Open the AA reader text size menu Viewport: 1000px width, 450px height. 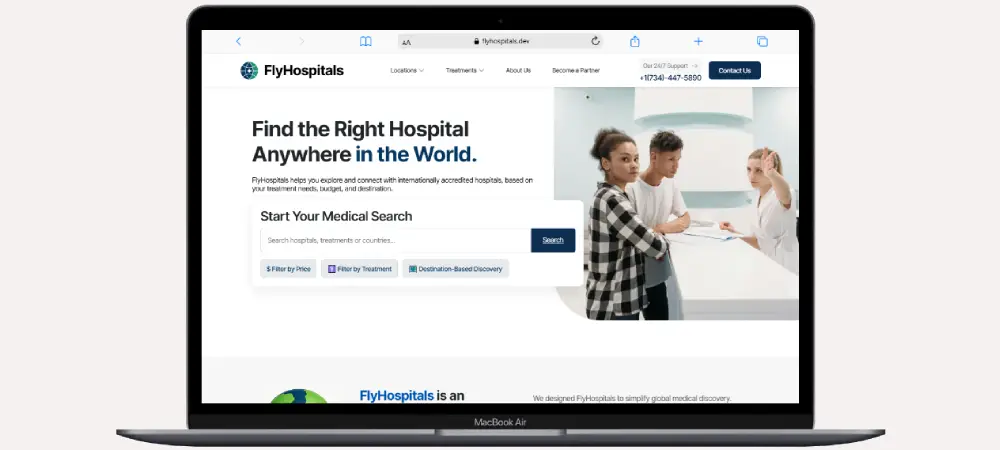click(407, 42)
